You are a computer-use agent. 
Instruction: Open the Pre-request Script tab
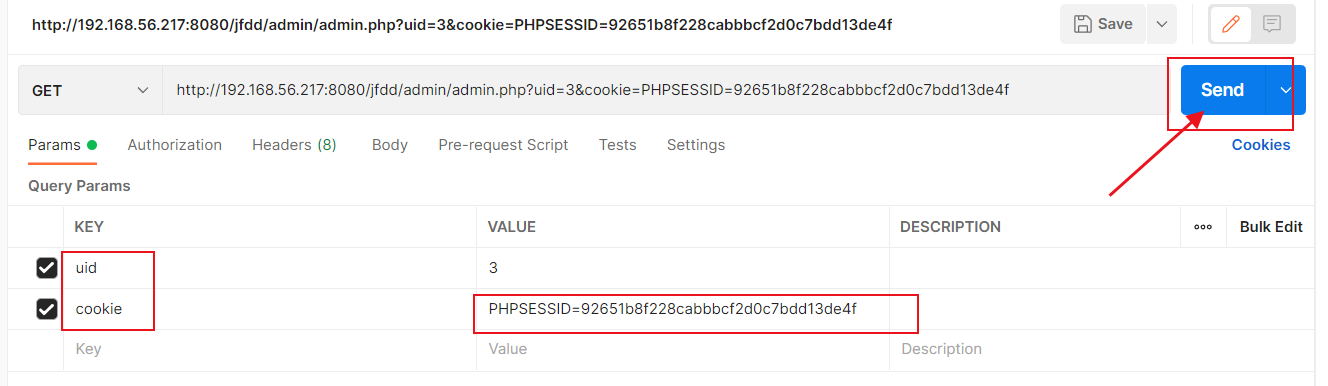coord(503,145)
